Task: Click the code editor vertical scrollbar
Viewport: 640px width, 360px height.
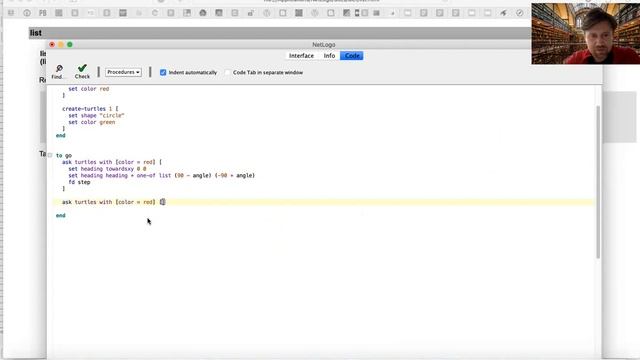Action: pyautogui.click(x=598, y=182)
